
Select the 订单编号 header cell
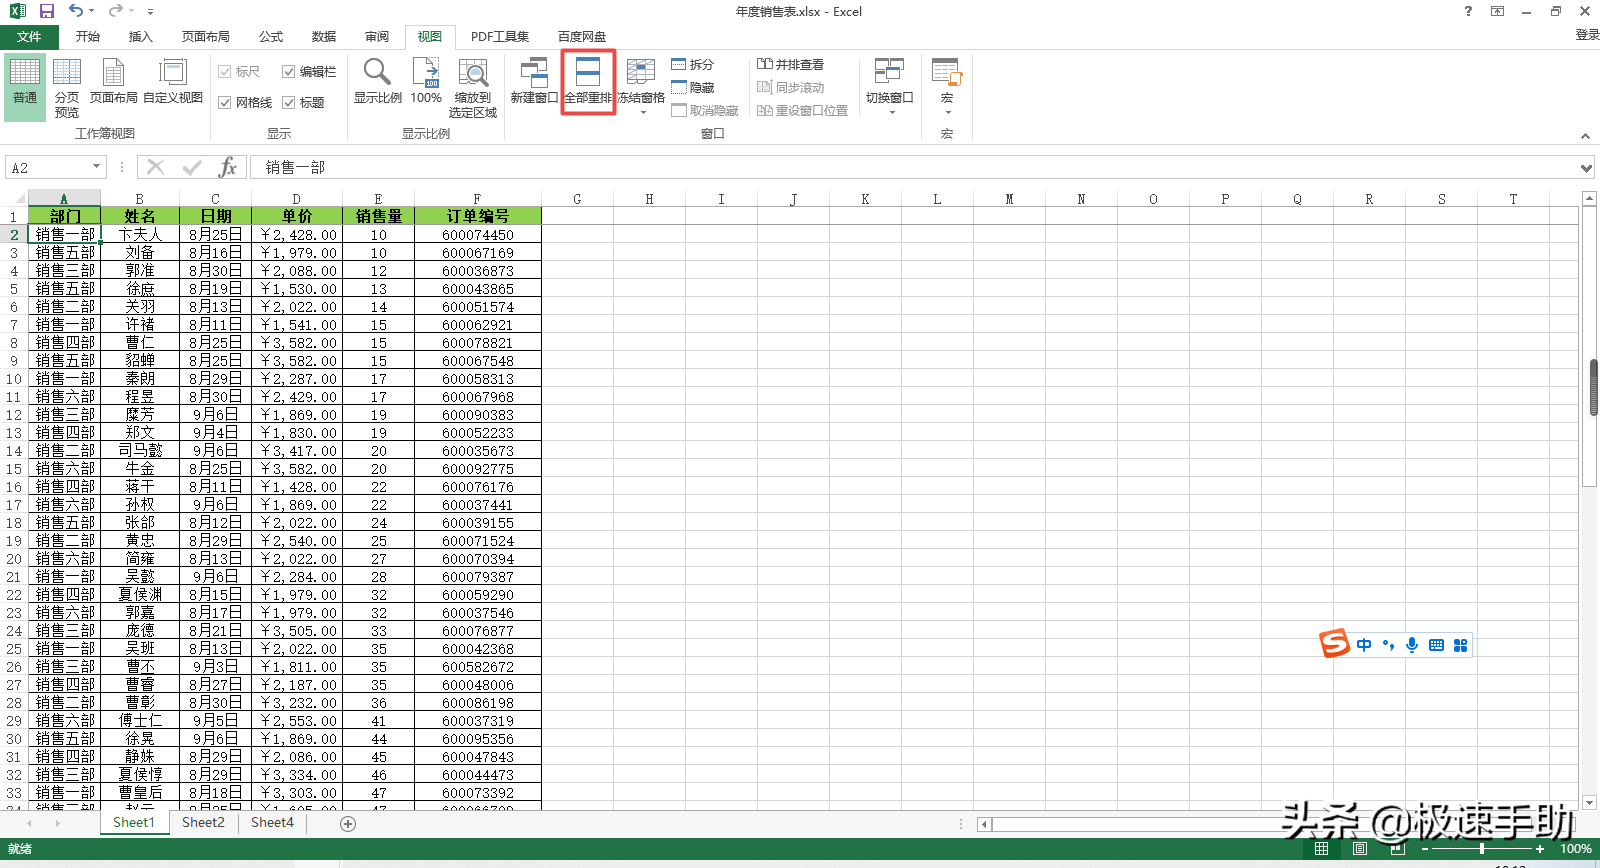pyautogui.click(x=478, y=216)
